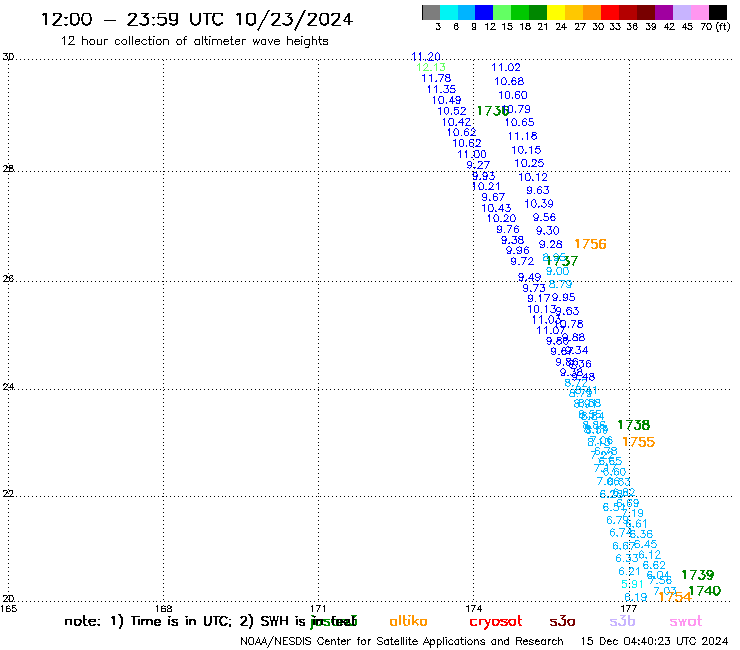Click the wave height value '10.49'
This screenshot has height=650, width=740.
[x=446, y=100]
